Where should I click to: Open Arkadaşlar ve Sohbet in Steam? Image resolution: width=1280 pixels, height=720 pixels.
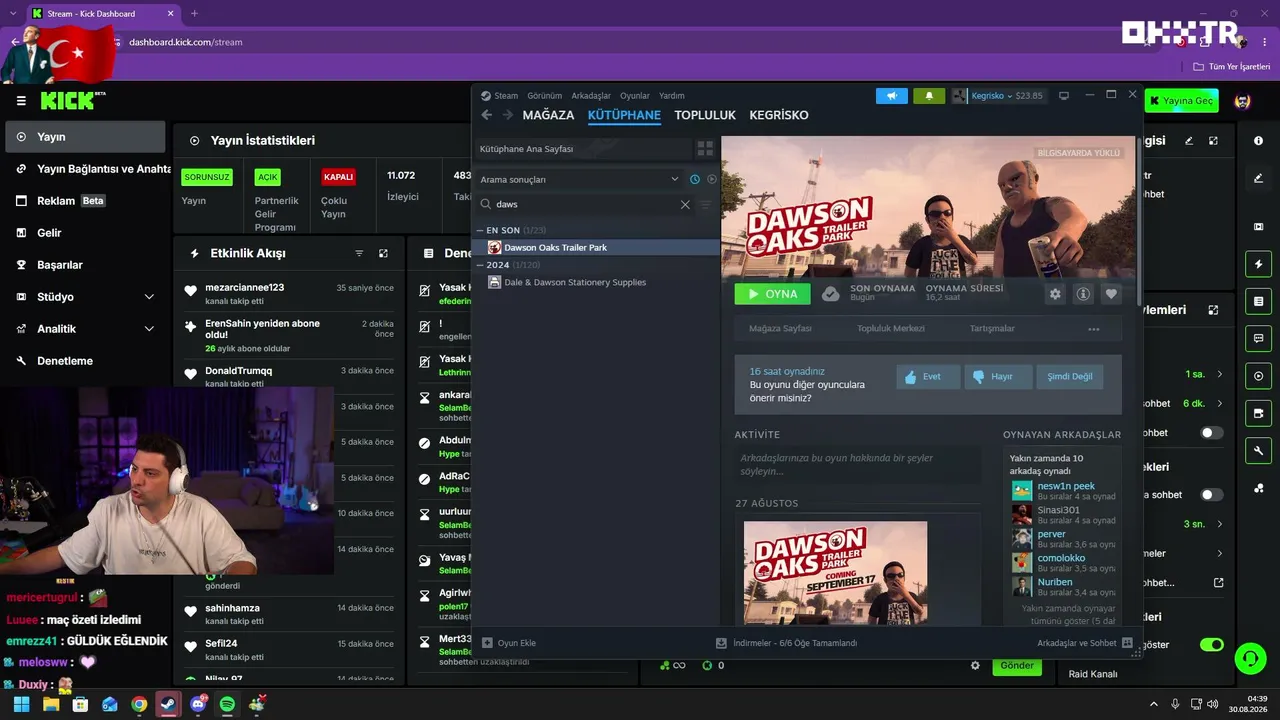[1084, 643]
